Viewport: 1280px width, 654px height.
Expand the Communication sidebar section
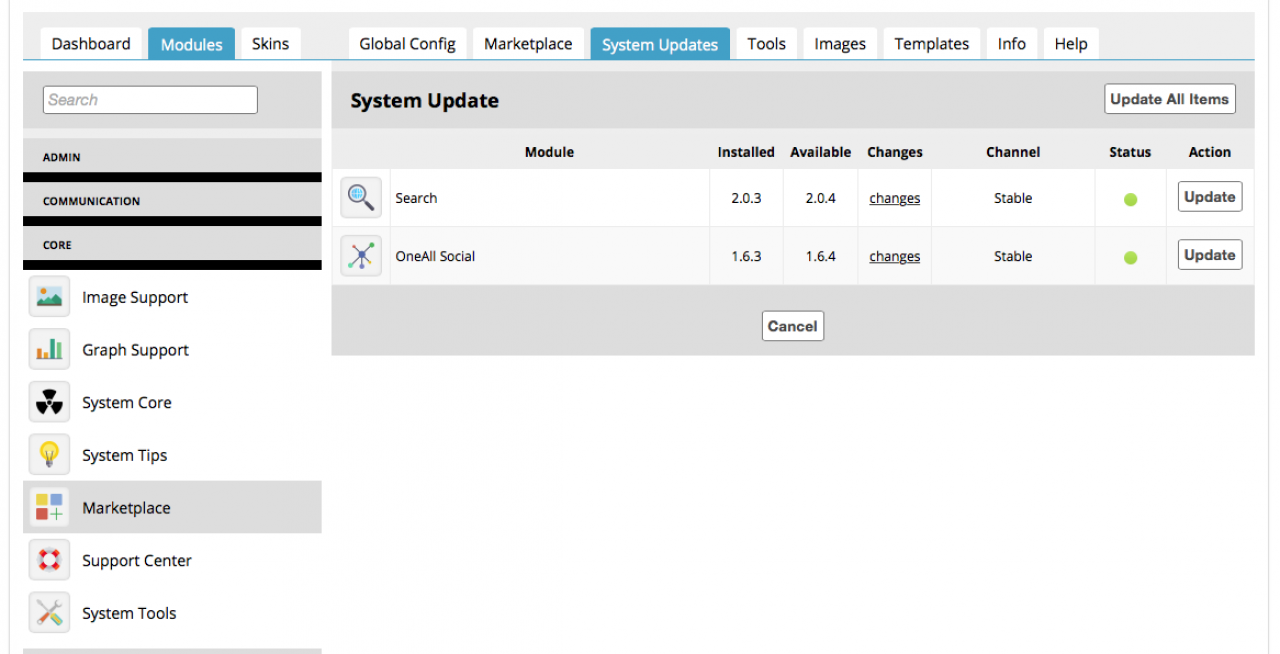click(x=172, y=201)
